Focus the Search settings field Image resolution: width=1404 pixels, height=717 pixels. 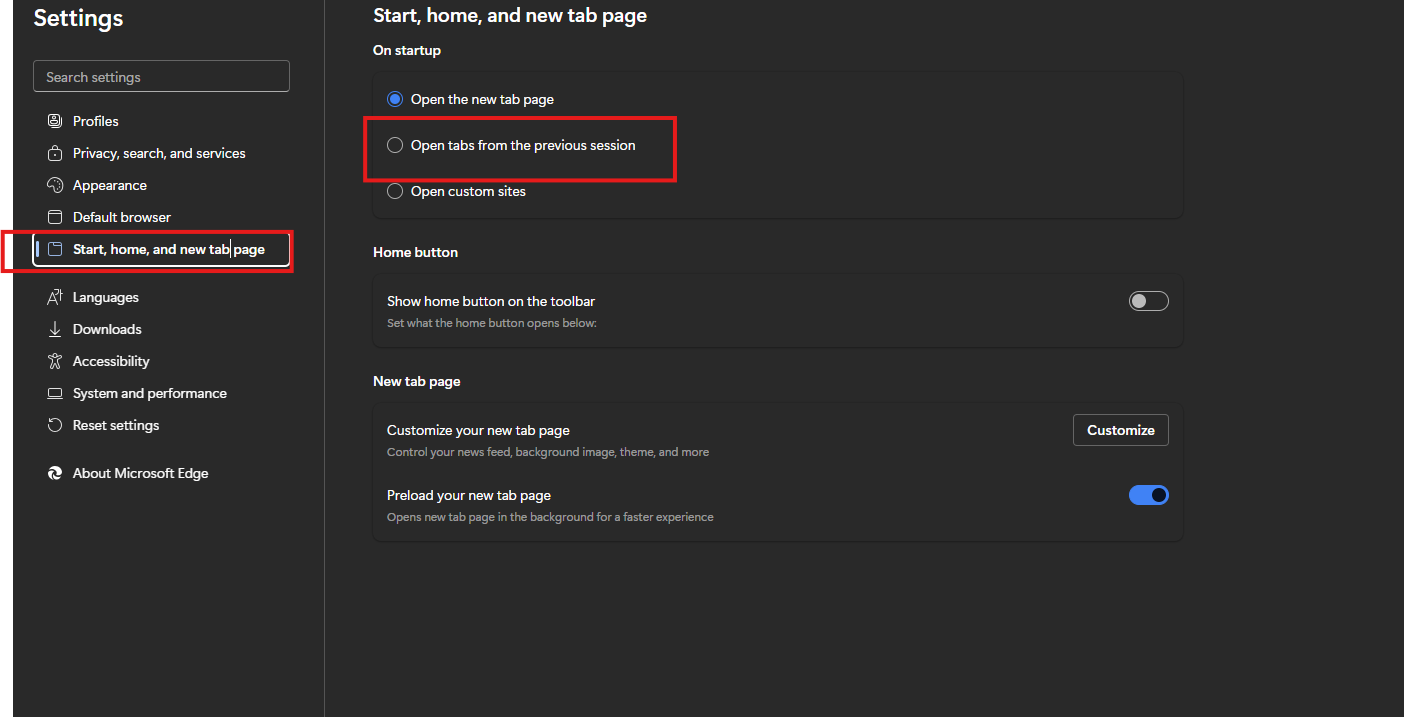click(161, 76)
